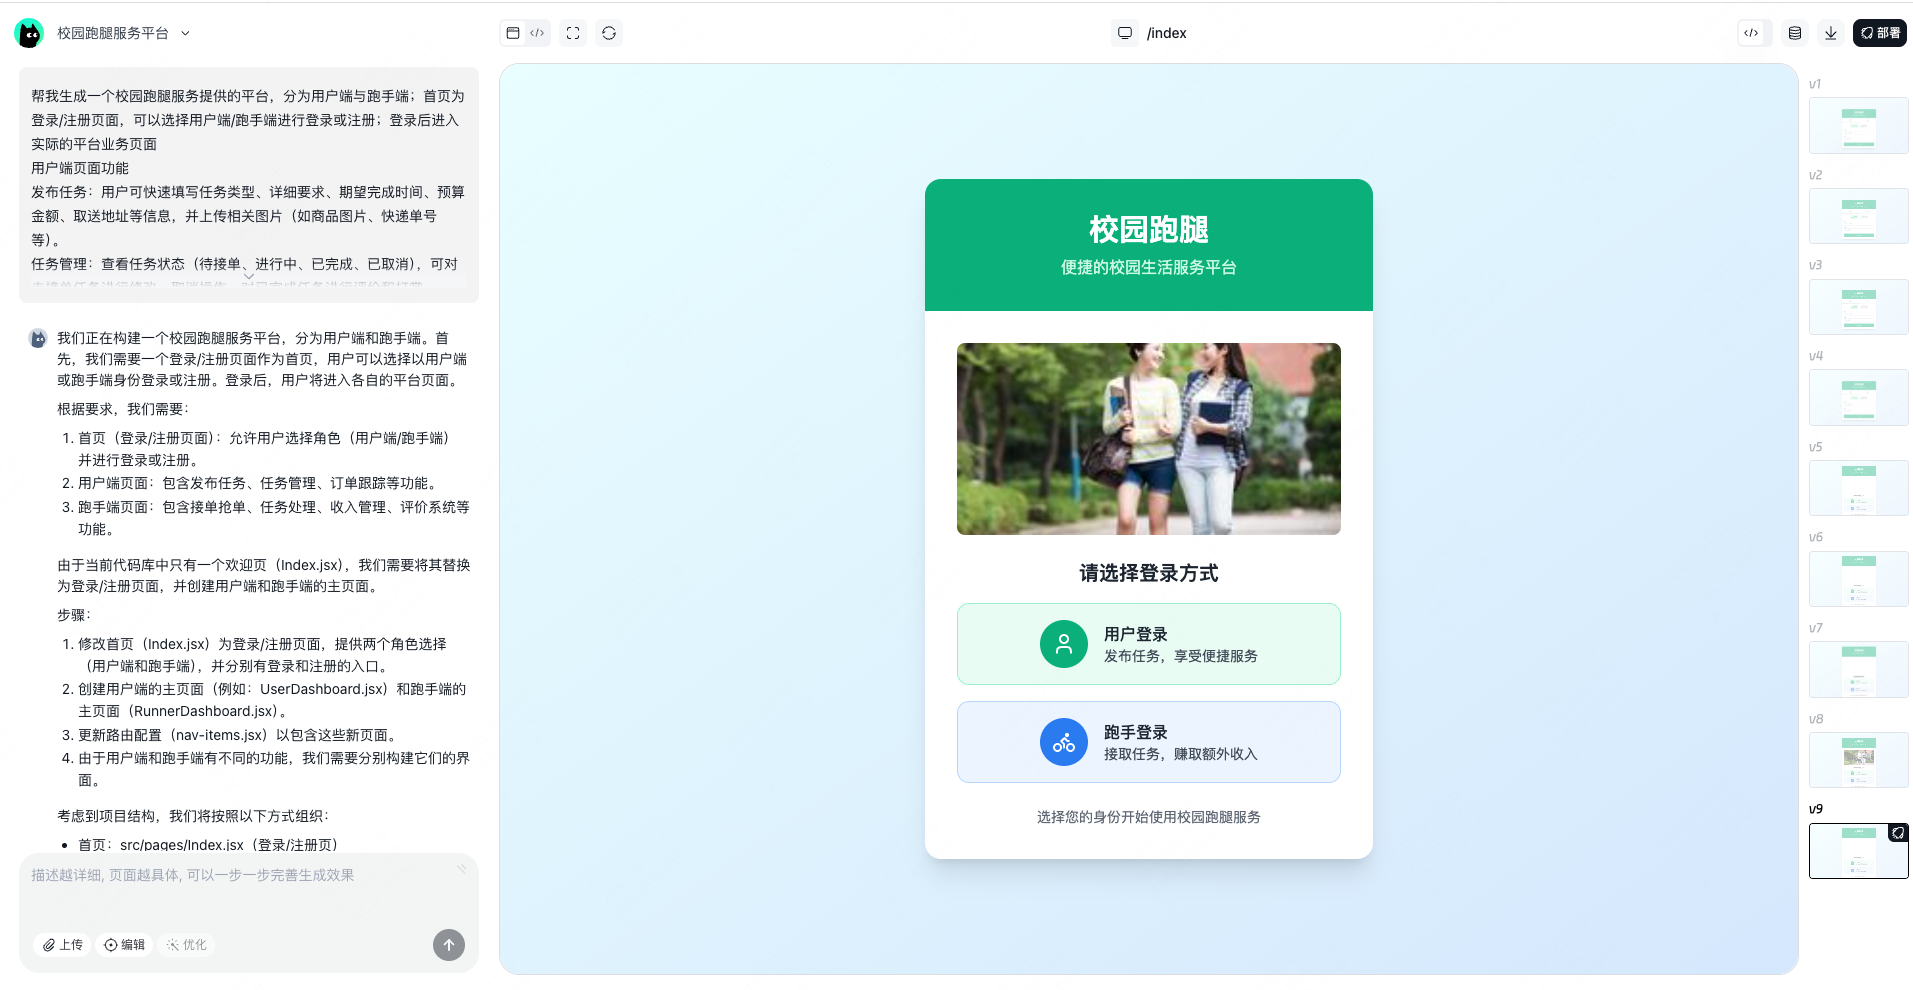Viewport: 1913px width, 990px height.
Task: Open version v9 thumbnail in the right sidebar
Action: 1857,850
